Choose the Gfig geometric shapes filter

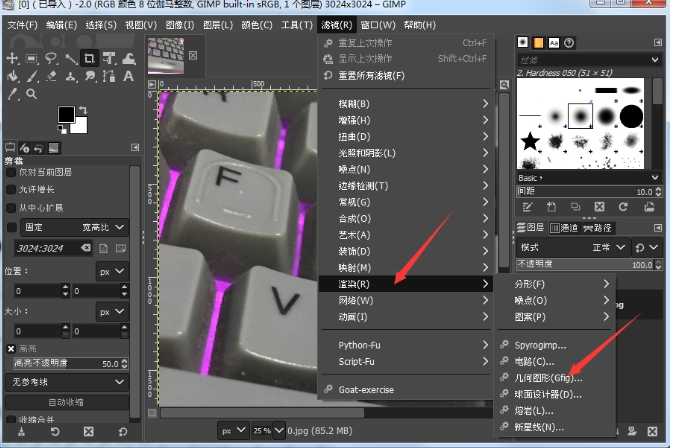pyautogui.click(x=554, y=378)
